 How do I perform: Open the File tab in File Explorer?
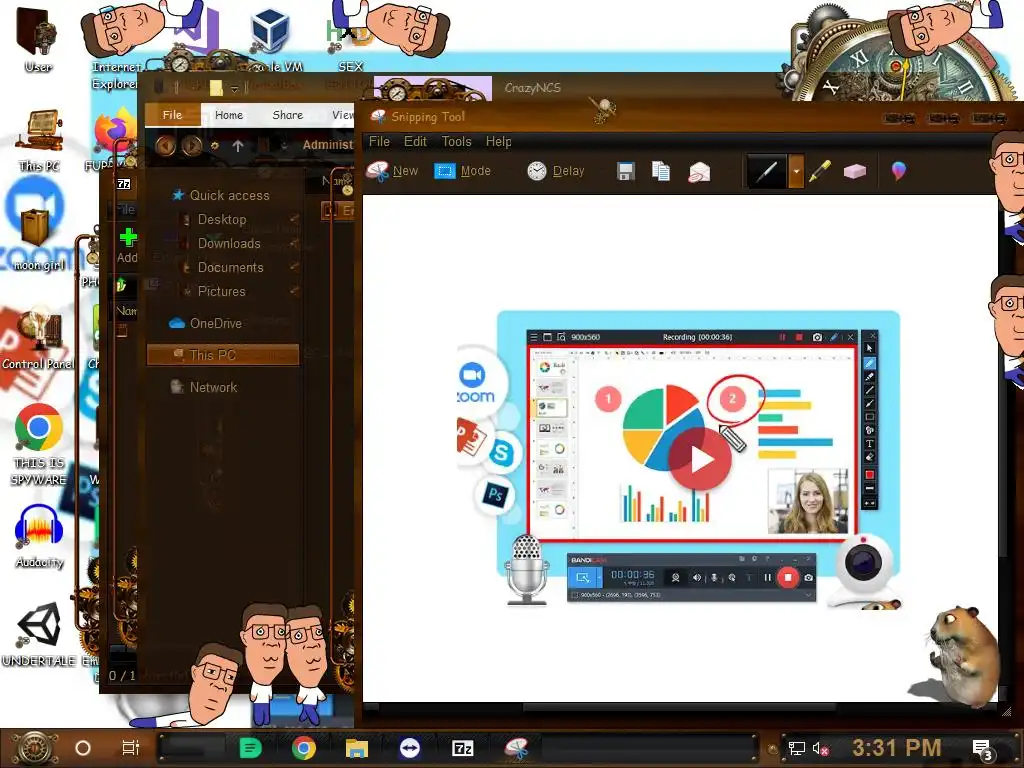(172, 115)
